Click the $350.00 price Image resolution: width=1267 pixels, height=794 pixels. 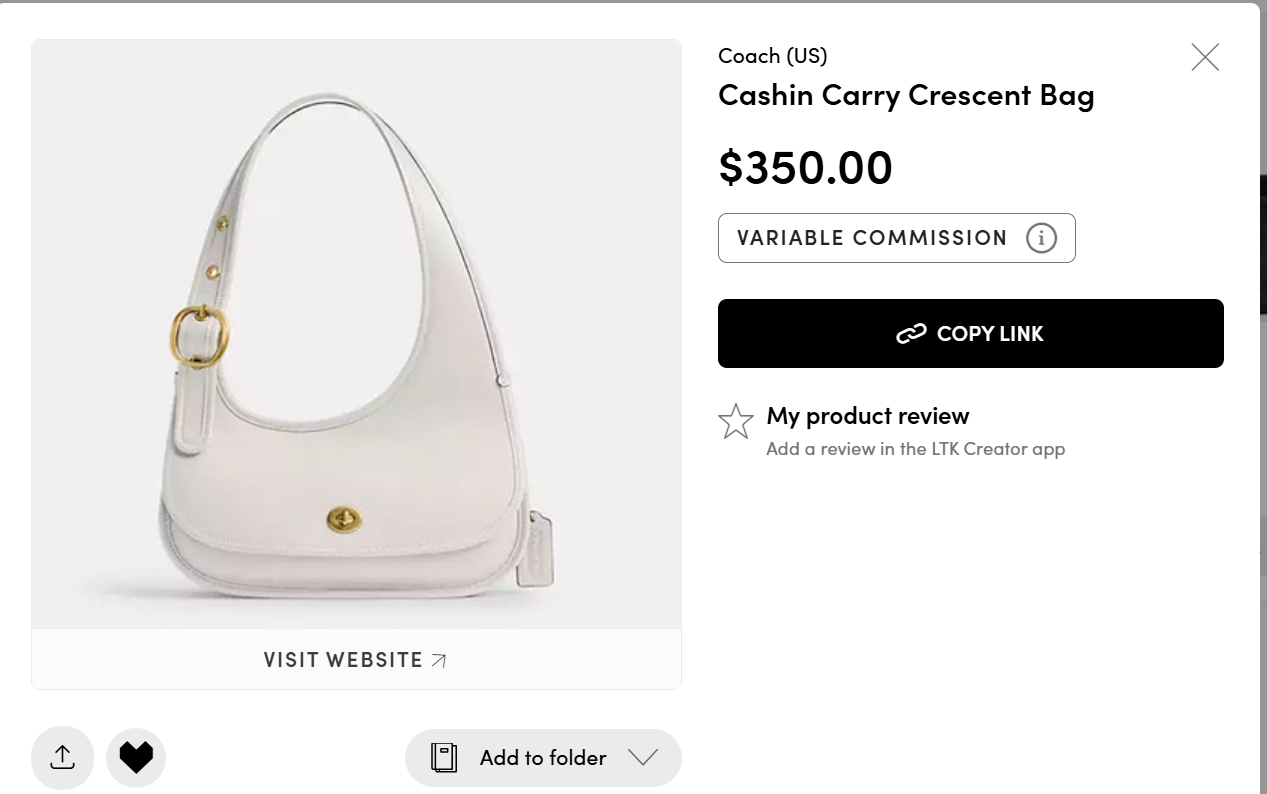pos(805,167)
